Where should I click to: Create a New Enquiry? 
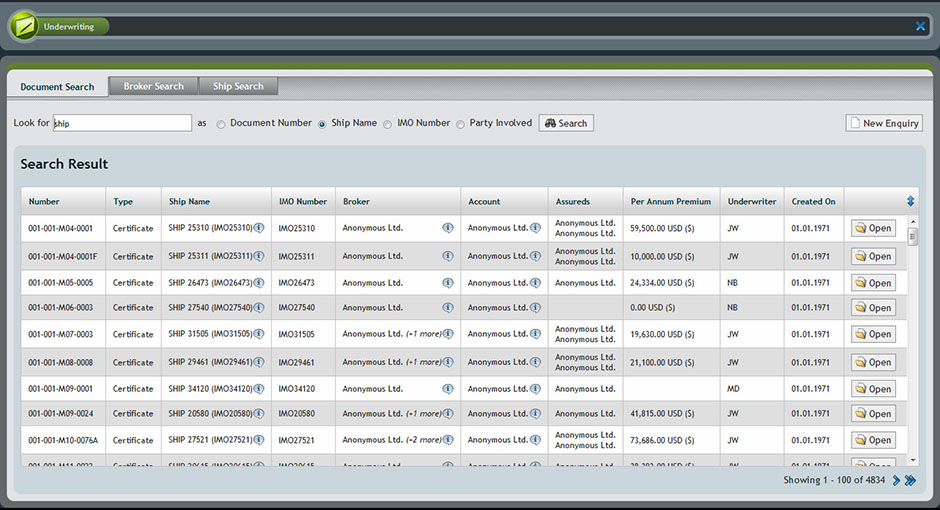[883, 123]
